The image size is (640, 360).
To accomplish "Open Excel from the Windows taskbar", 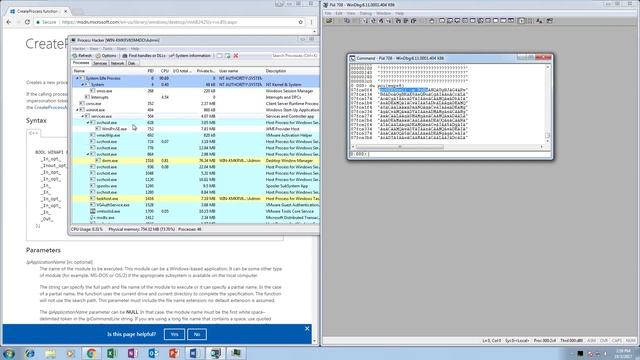I will [111, 353].
